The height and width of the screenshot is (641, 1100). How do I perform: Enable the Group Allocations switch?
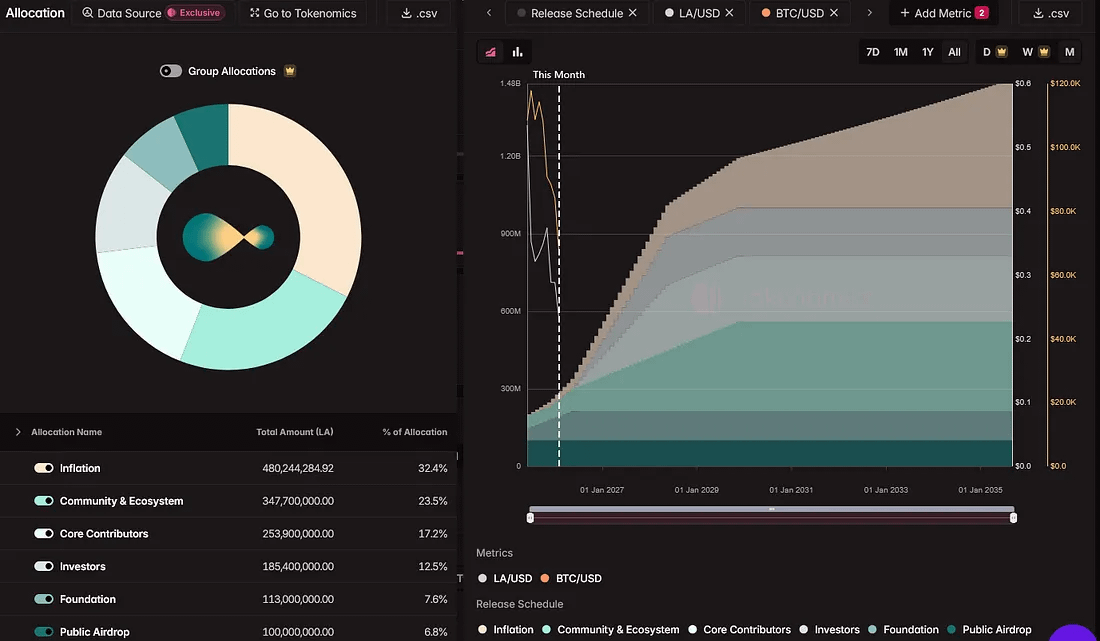pyautogui.click(x=171, y=71)
